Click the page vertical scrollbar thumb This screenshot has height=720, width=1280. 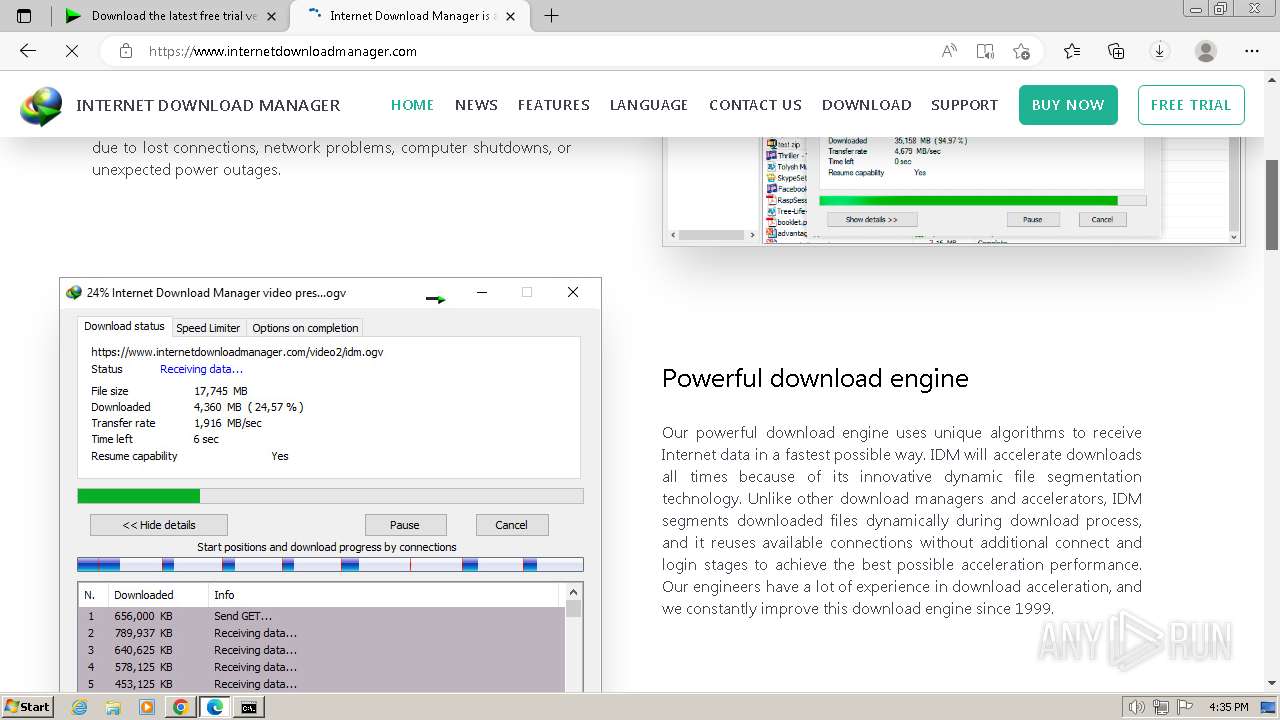[x=1272, y=205]
